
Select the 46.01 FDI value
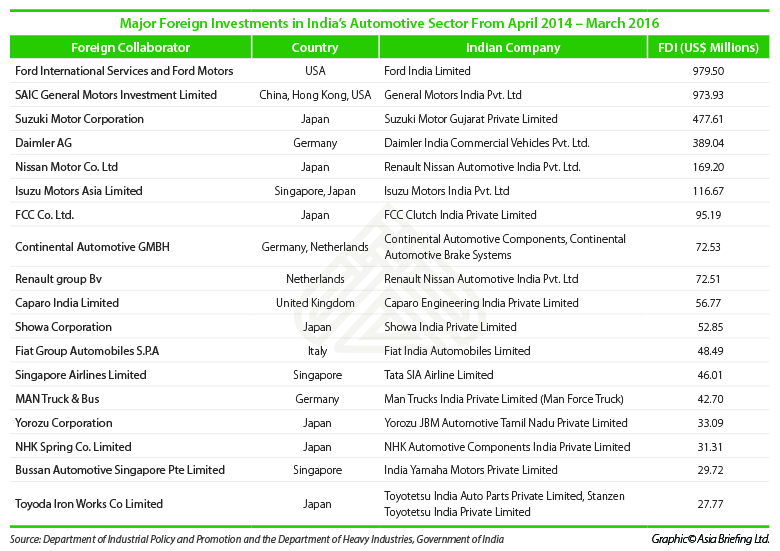click(x=710, y=375)
